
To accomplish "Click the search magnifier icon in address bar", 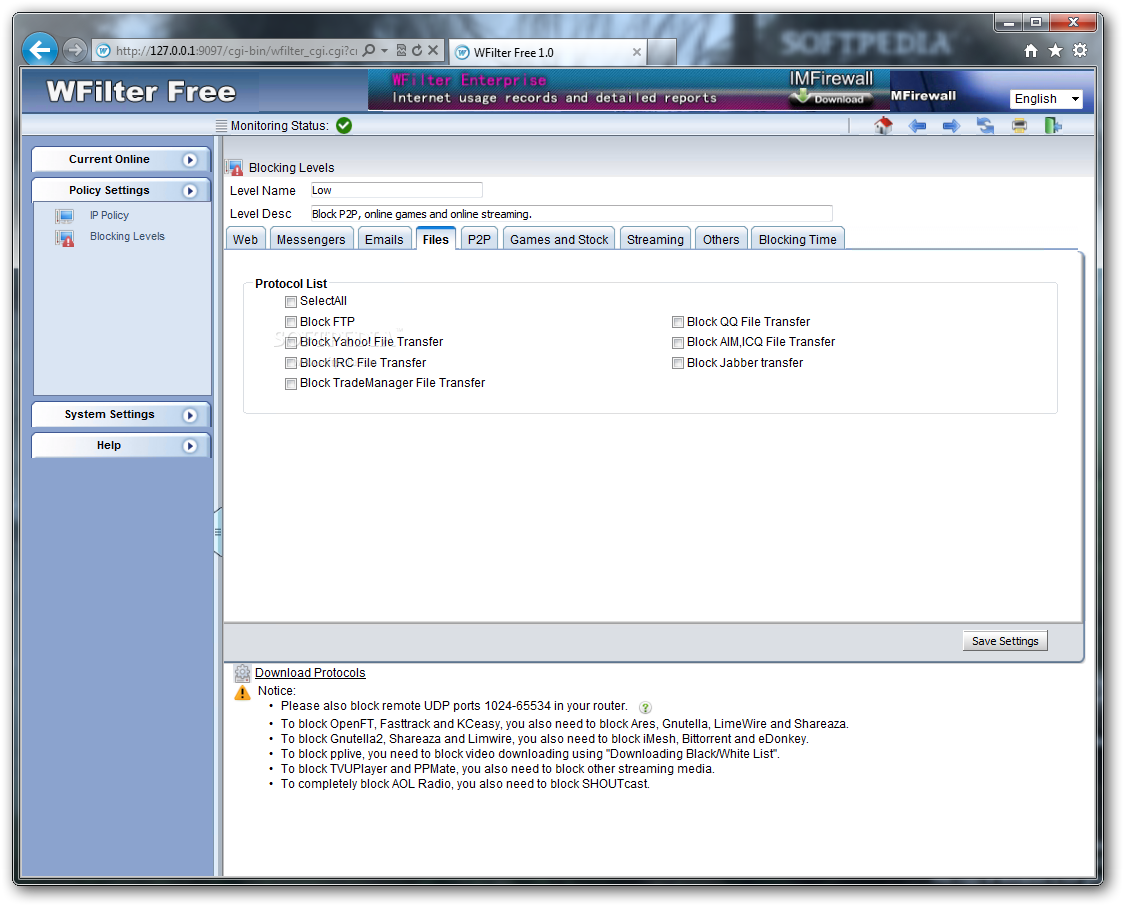I will (369, 50).
